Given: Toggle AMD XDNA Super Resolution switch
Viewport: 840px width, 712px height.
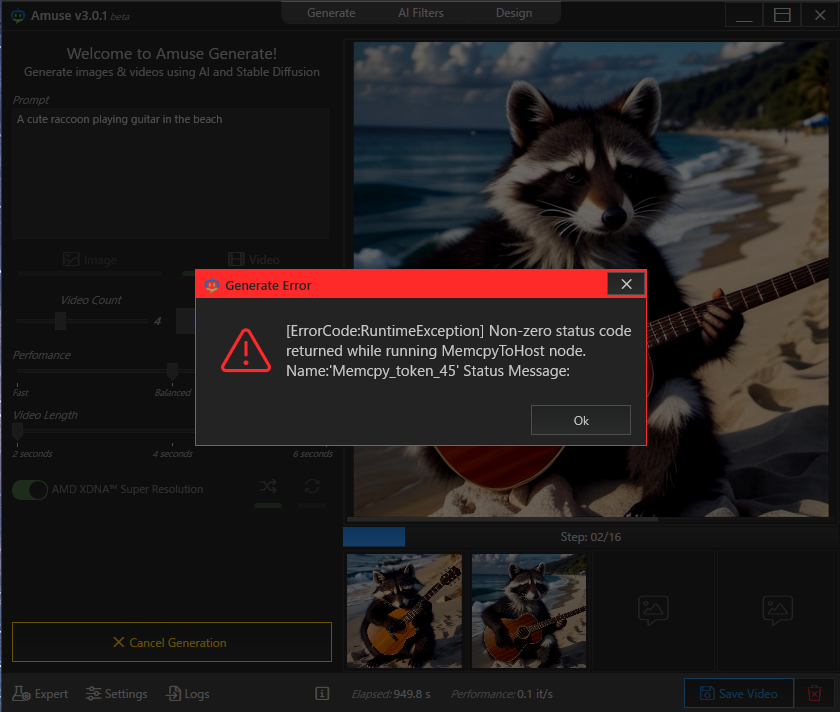Looking at the screenshot, I should tap(30, 490).
